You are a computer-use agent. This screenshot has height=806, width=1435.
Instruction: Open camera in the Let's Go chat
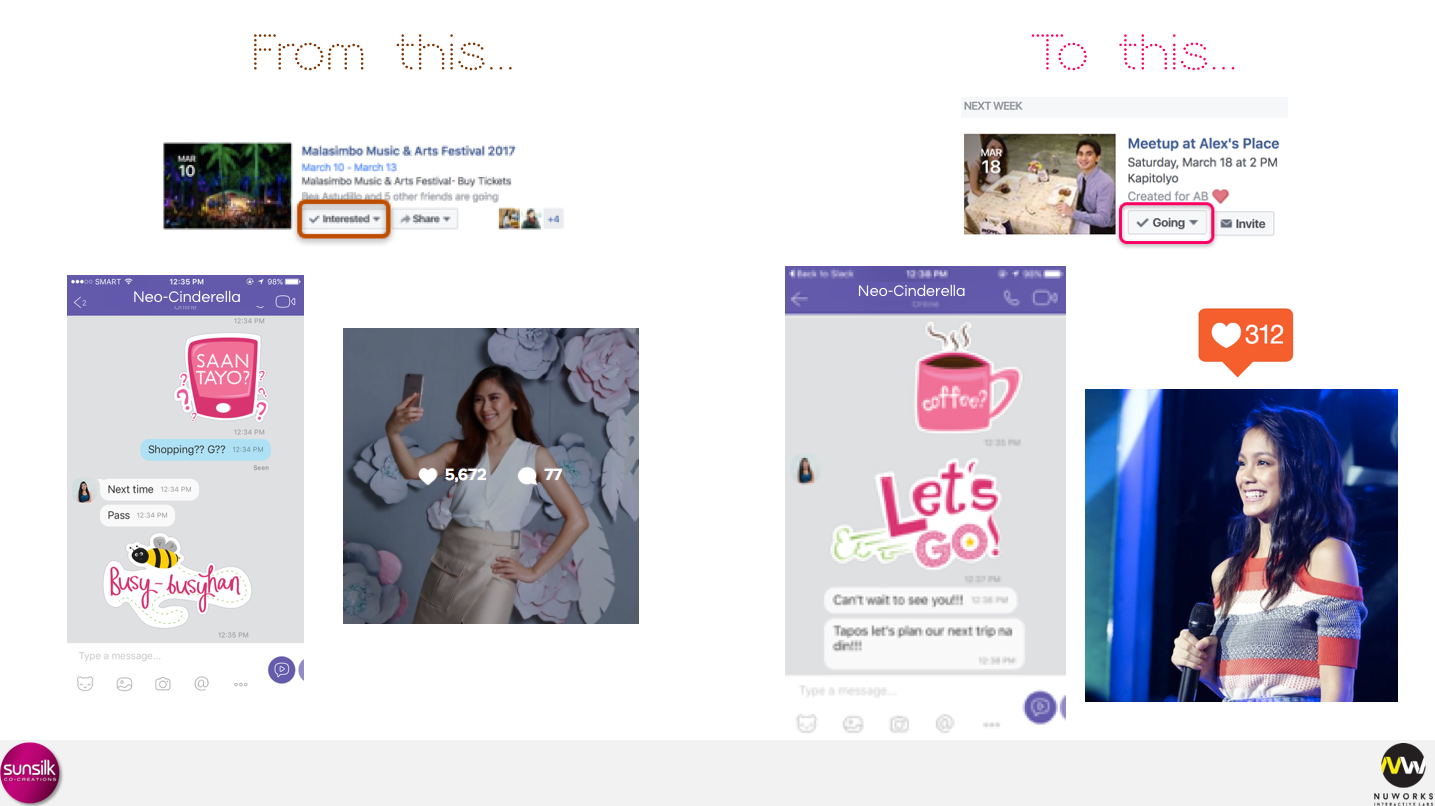tap(899, 724)
